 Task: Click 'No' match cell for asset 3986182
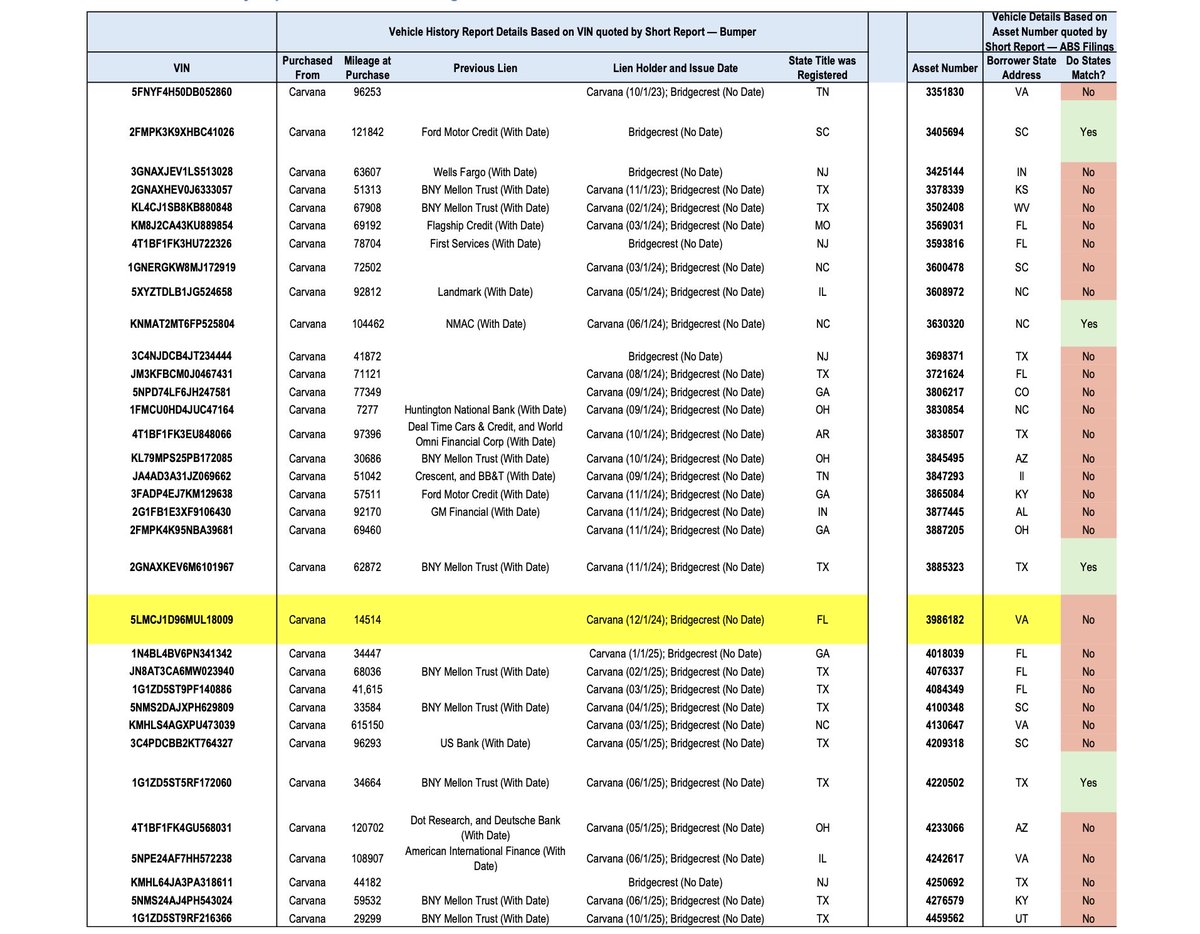1089,620
